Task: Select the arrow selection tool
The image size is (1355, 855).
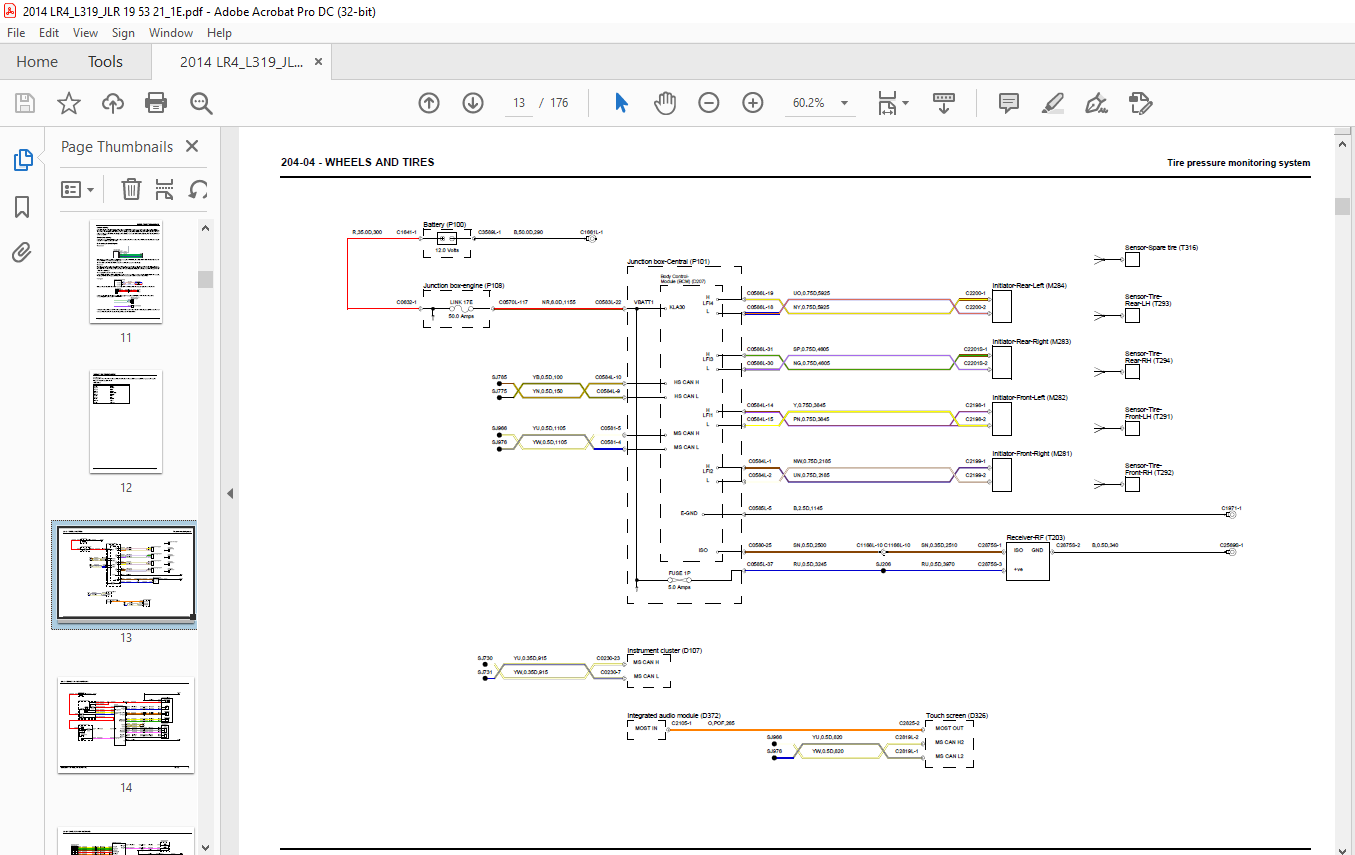Action: click(621, 103)
